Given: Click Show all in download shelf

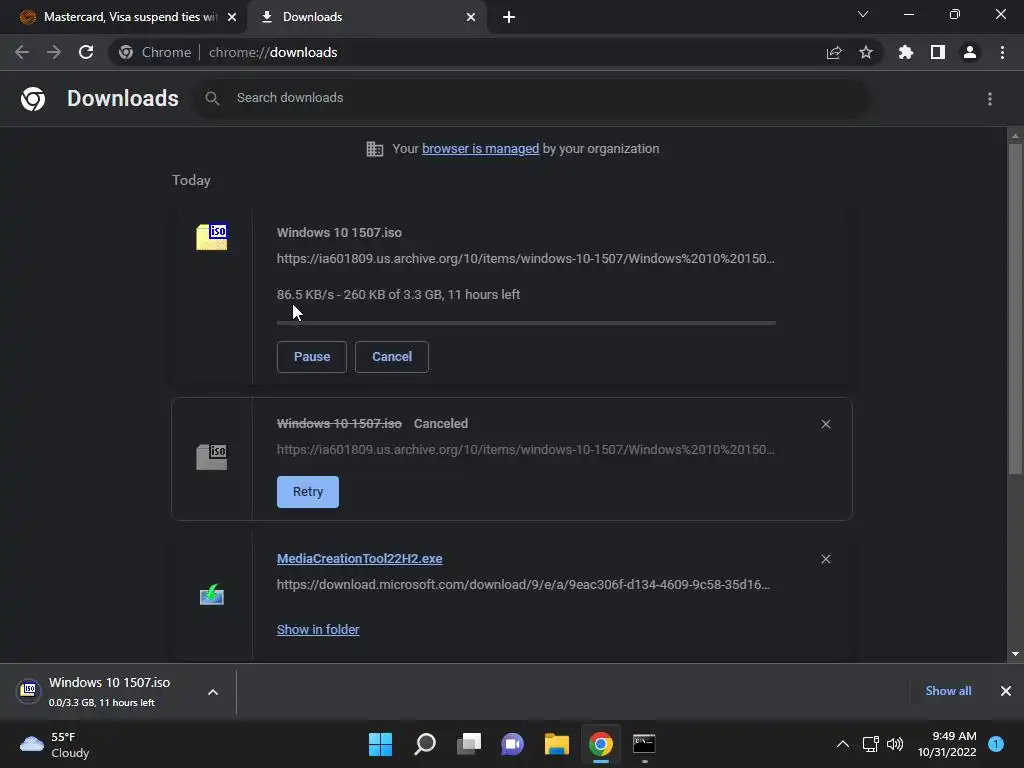Looking at the screenshot, I should tap(948, 691).
